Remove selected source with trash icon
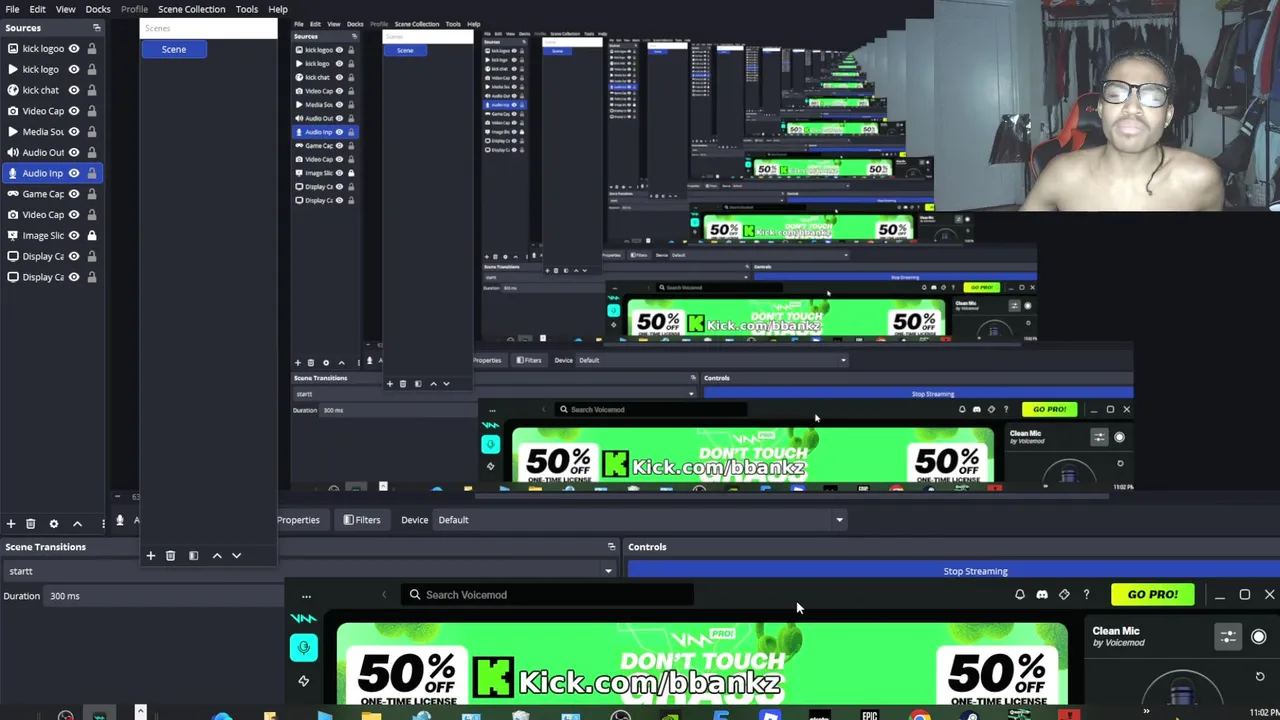This screenshot has width=1280, height=720. tap(31, 523)
